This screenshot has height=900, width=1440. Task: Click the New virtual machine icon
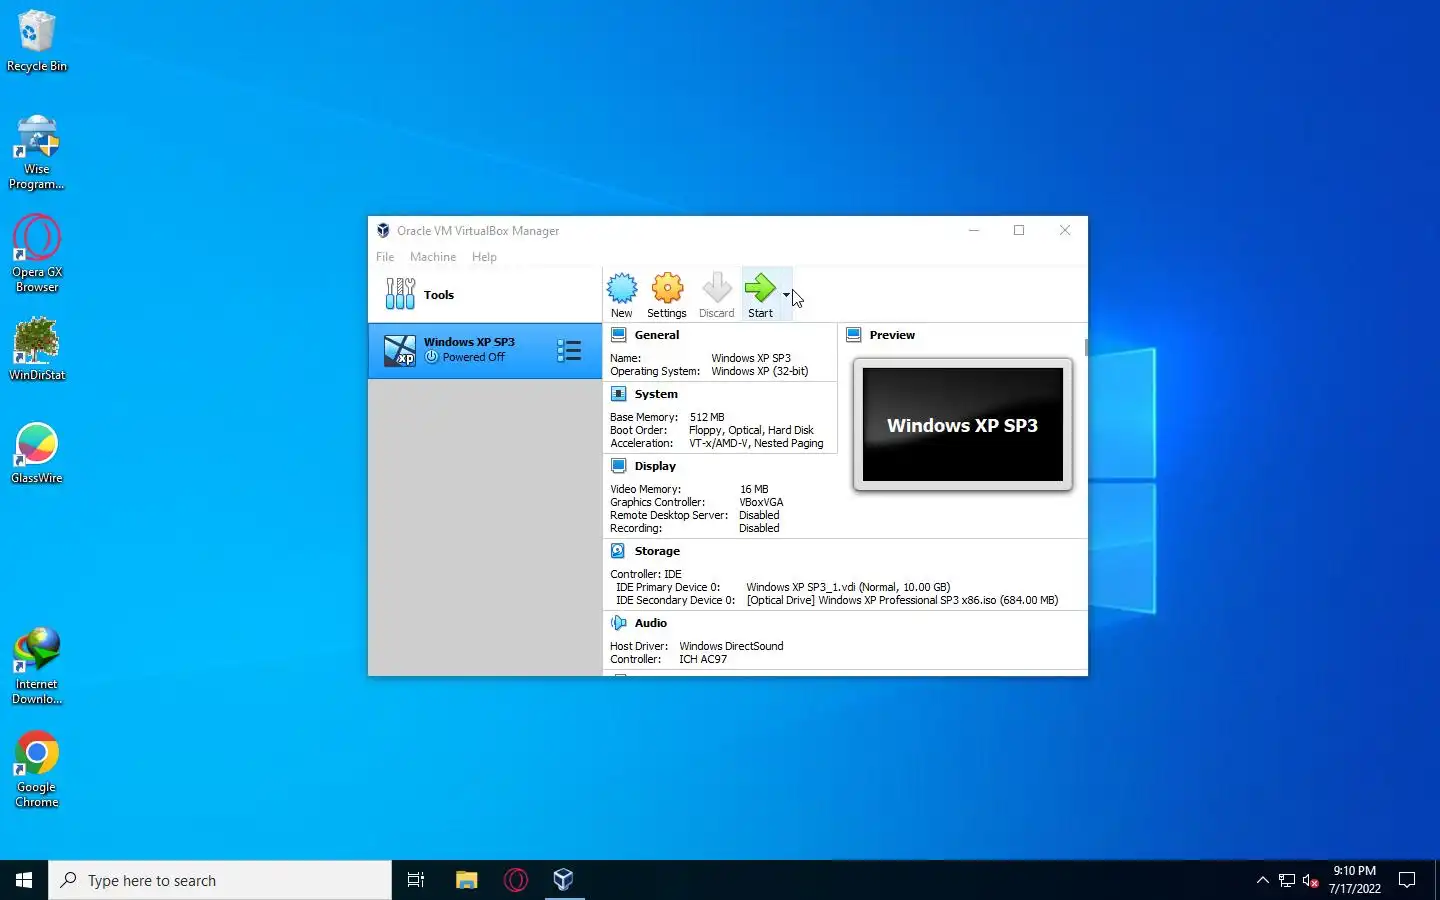[x=622, y=295]
